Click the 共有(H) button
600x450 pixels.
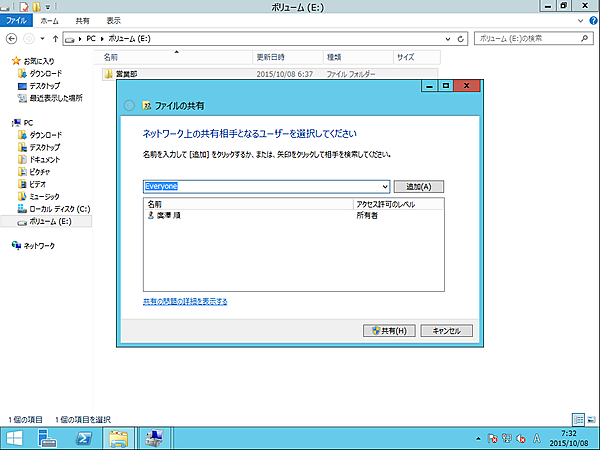[389, 331]
